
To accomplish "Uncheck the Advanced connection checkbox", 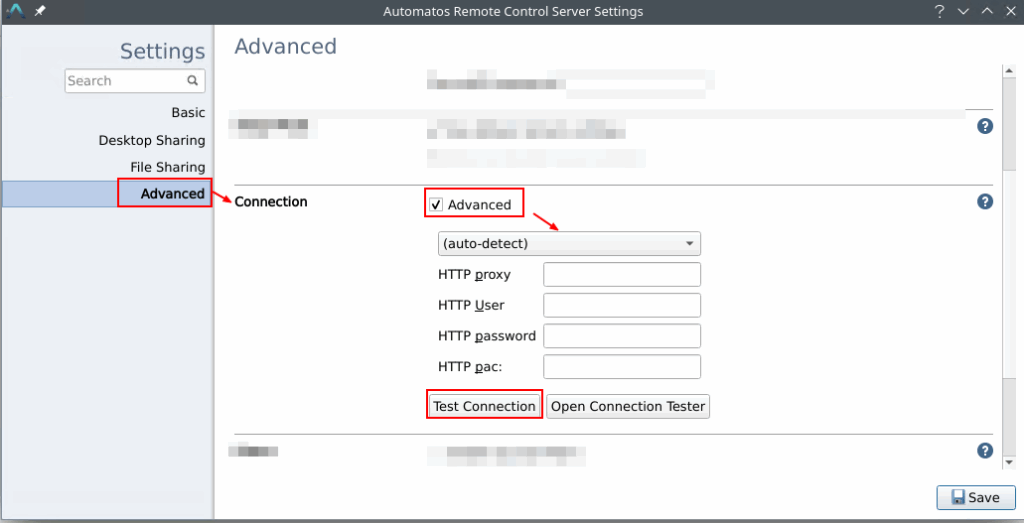I will (436, 205).
